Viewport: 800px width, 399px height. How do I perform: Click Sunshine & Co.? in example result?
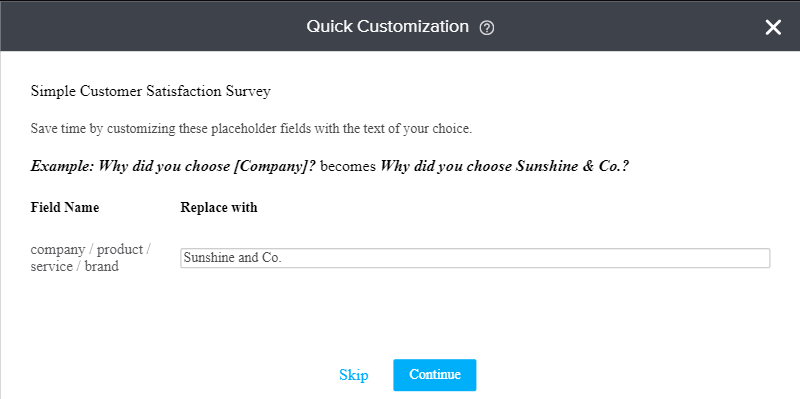[x=572, y=166]
